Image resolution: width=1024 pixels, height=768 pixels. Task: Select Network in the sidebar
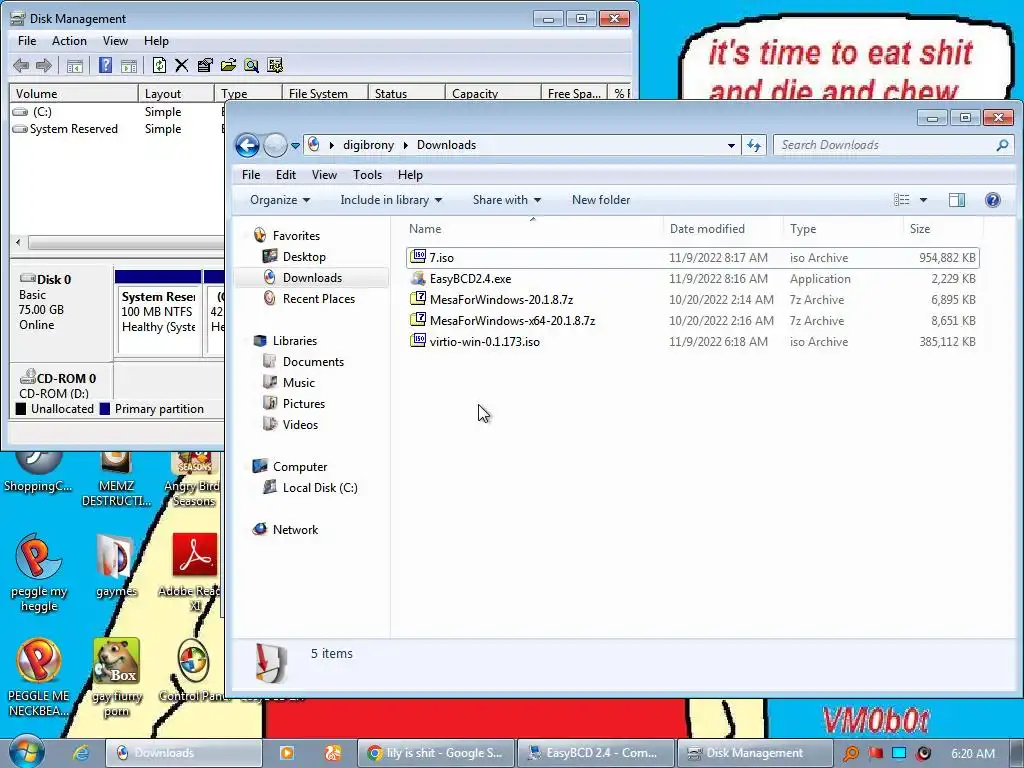295,530
